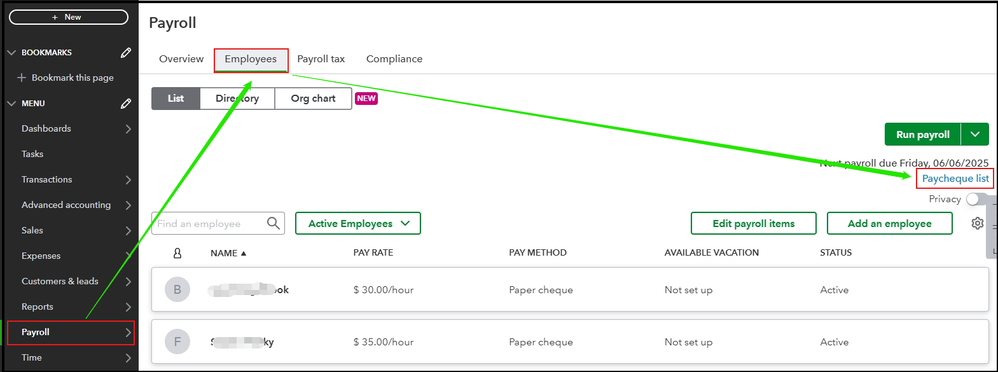This screenshot has height=372, width=998.
Task: Click the B avatar of first employee
Action: (x=177, y=290)
